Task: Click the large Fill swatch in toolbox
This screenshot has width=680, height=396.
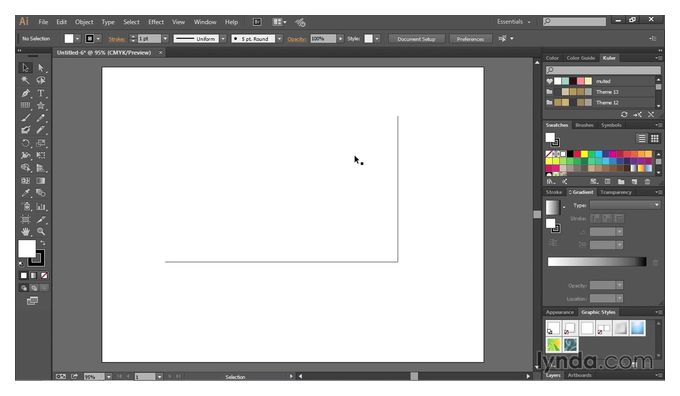Action: click(x=27, y=249)
